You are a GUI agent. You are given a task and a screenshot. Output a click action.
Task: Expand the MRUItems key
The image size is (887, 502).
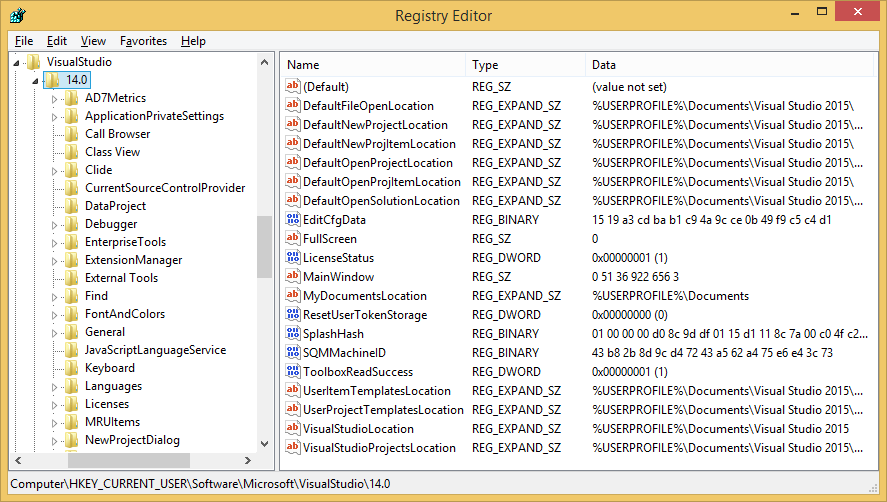tap(54, 423)
